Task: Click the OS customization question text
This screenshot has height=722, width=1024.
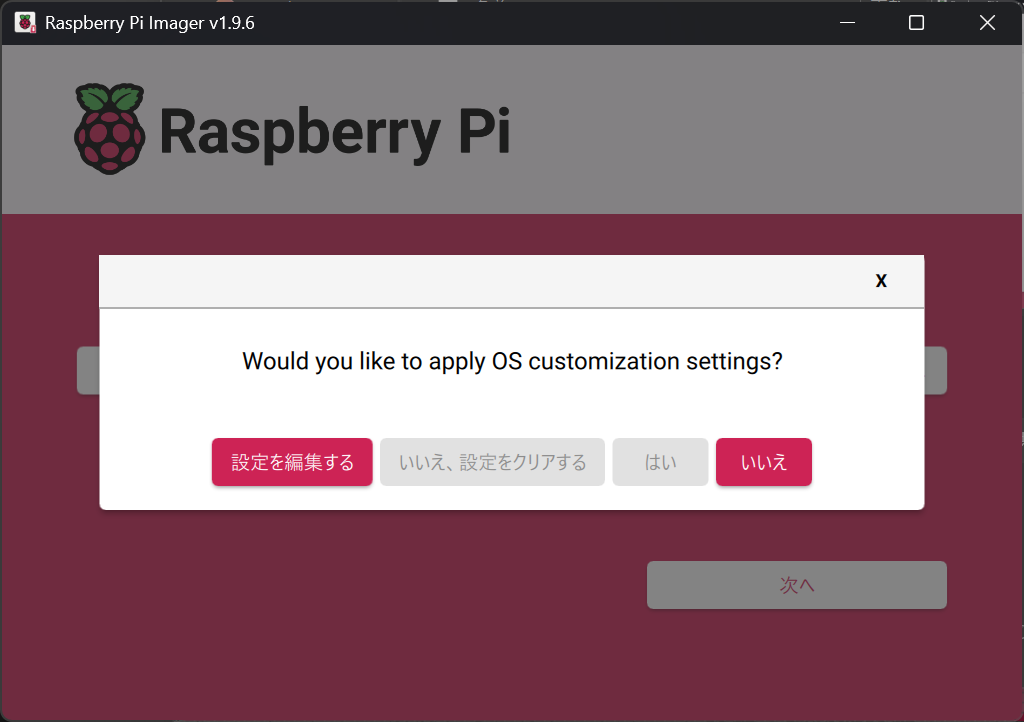Action: pyautogui.click(x=512, y=362)
